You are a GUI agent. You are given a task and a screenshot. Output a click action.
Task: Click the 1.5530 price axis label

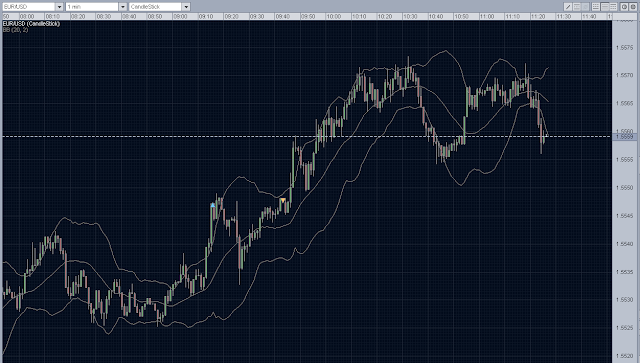tap(624, 300)
